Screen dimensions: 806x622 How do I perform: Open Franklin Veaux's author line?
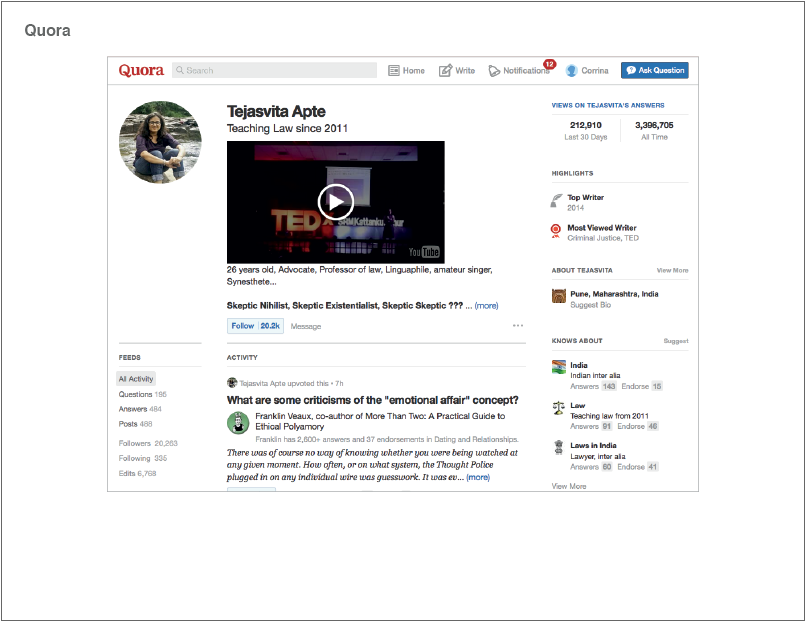[380, 421]
